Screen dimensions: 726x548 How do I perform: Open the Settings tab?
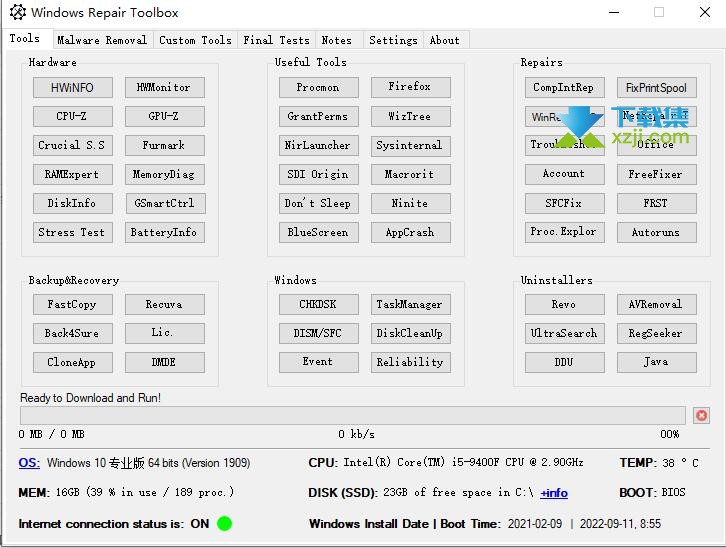[x=393, y=40]
